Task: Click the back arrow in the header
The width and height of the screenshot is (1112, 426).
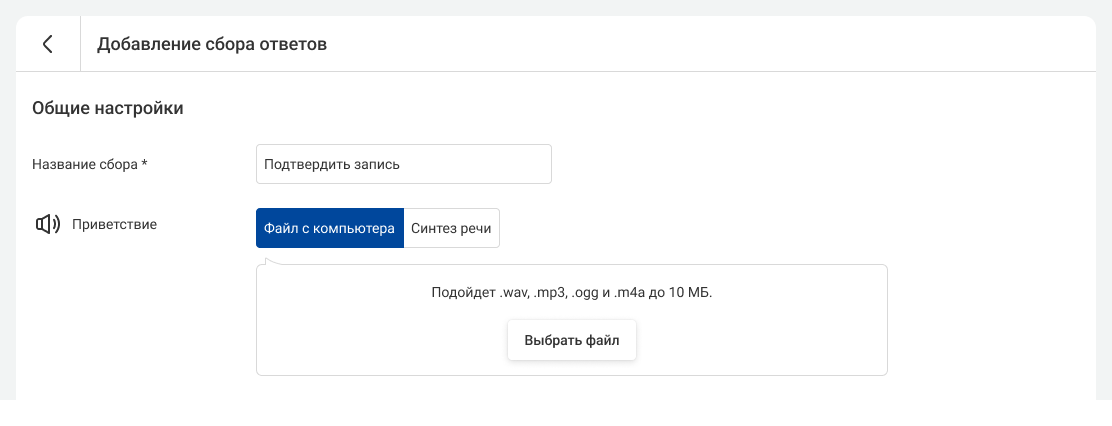Action: (x=47, y=44)
